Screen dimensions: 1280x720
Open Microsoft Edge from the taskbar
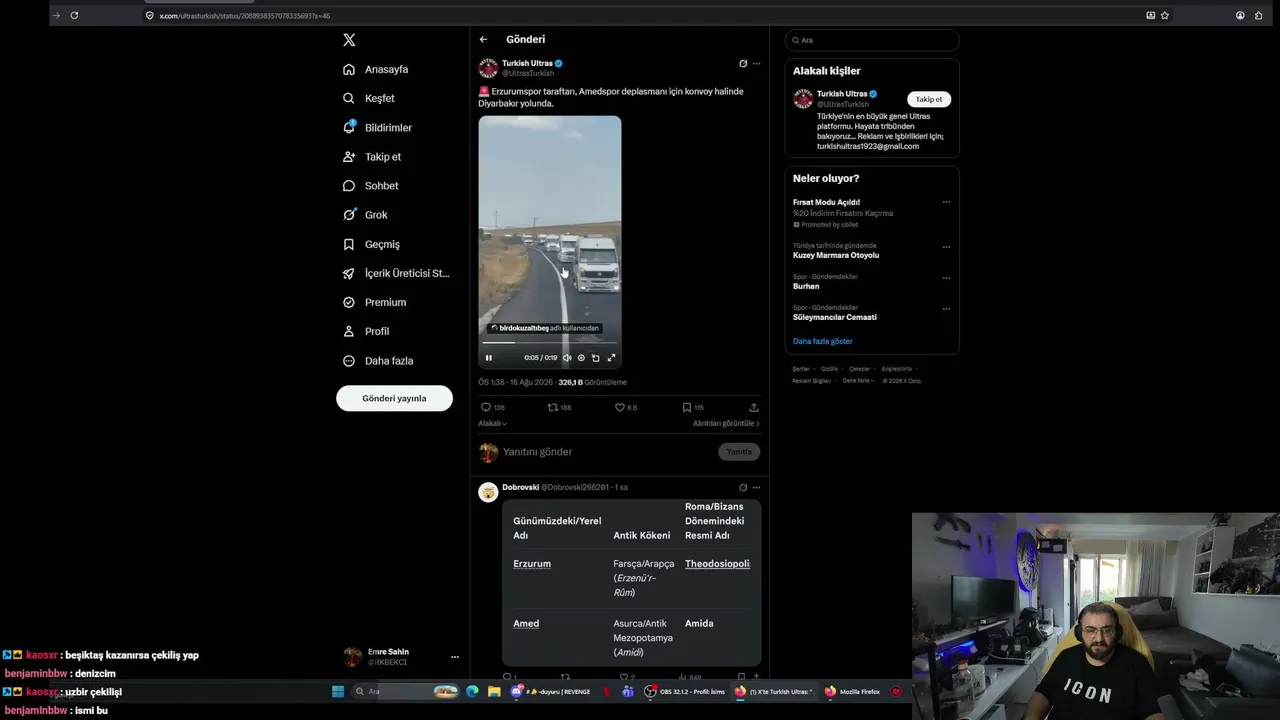click(x=473, y=692)
